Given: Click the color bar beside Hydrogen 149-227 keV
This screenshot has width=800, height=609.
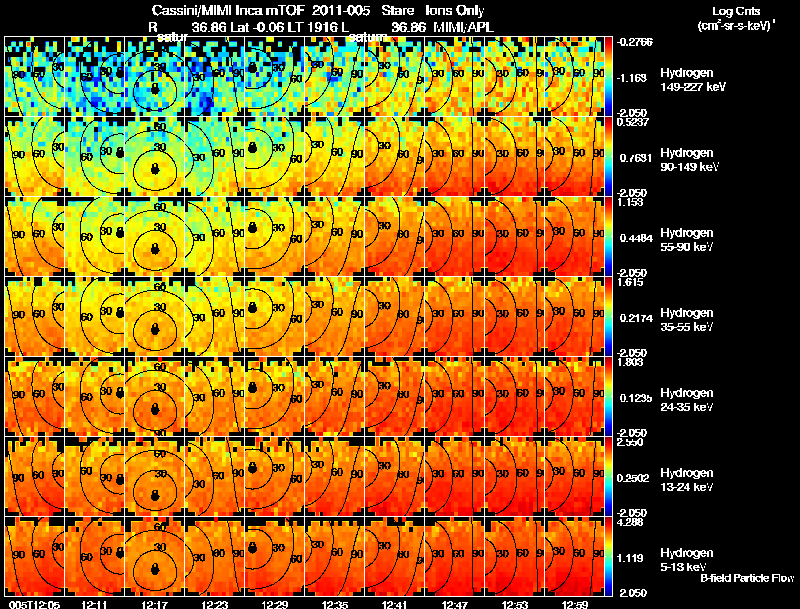Looking at the screenshot, I should click(608, 77).
